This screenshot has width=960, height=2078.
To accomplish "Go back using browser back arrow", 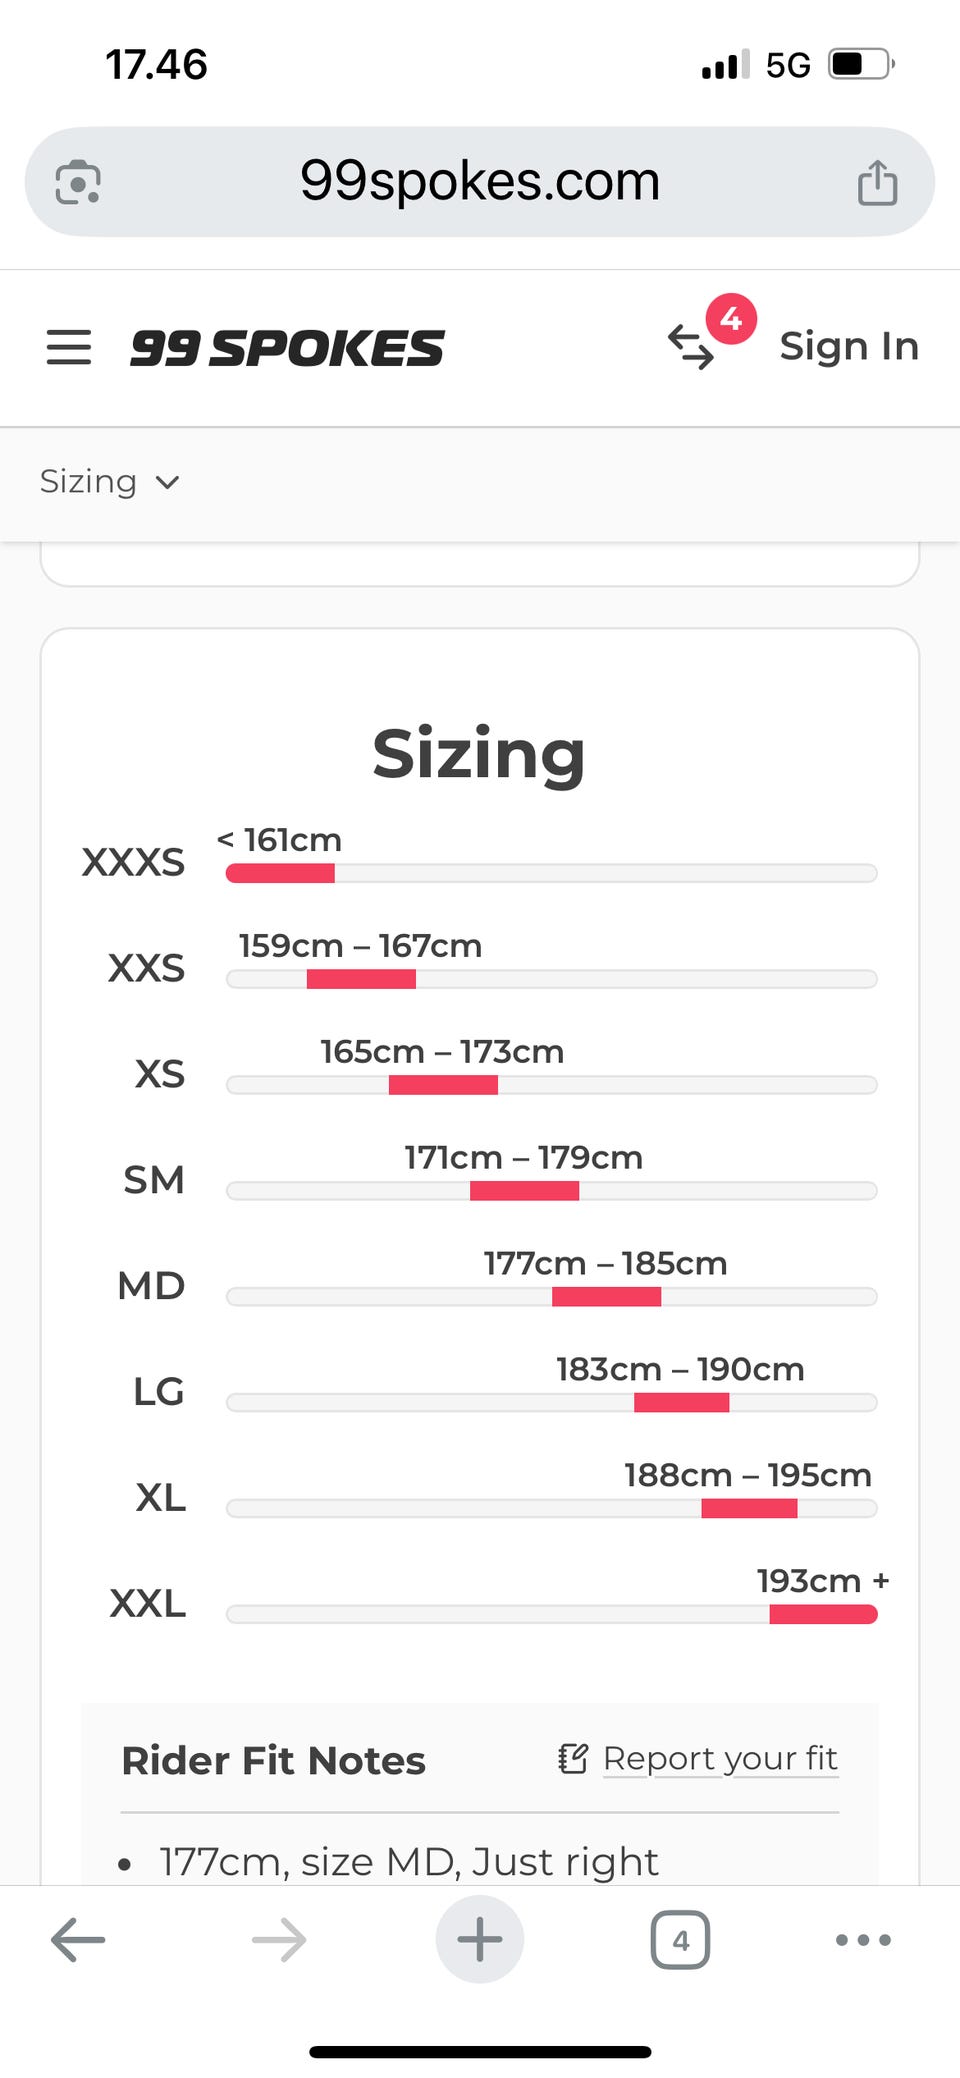I will pyautogui.click(x=78, y=1940).
